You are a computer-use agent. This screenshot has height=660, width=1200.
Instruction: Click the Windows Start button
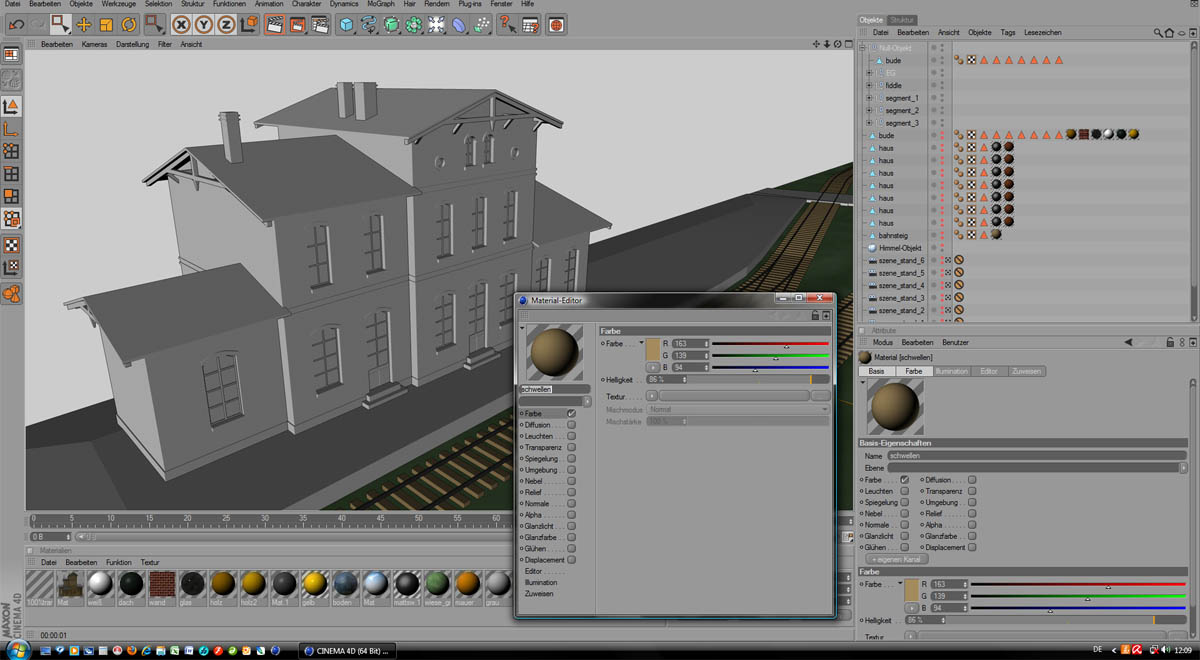[18, 650]
